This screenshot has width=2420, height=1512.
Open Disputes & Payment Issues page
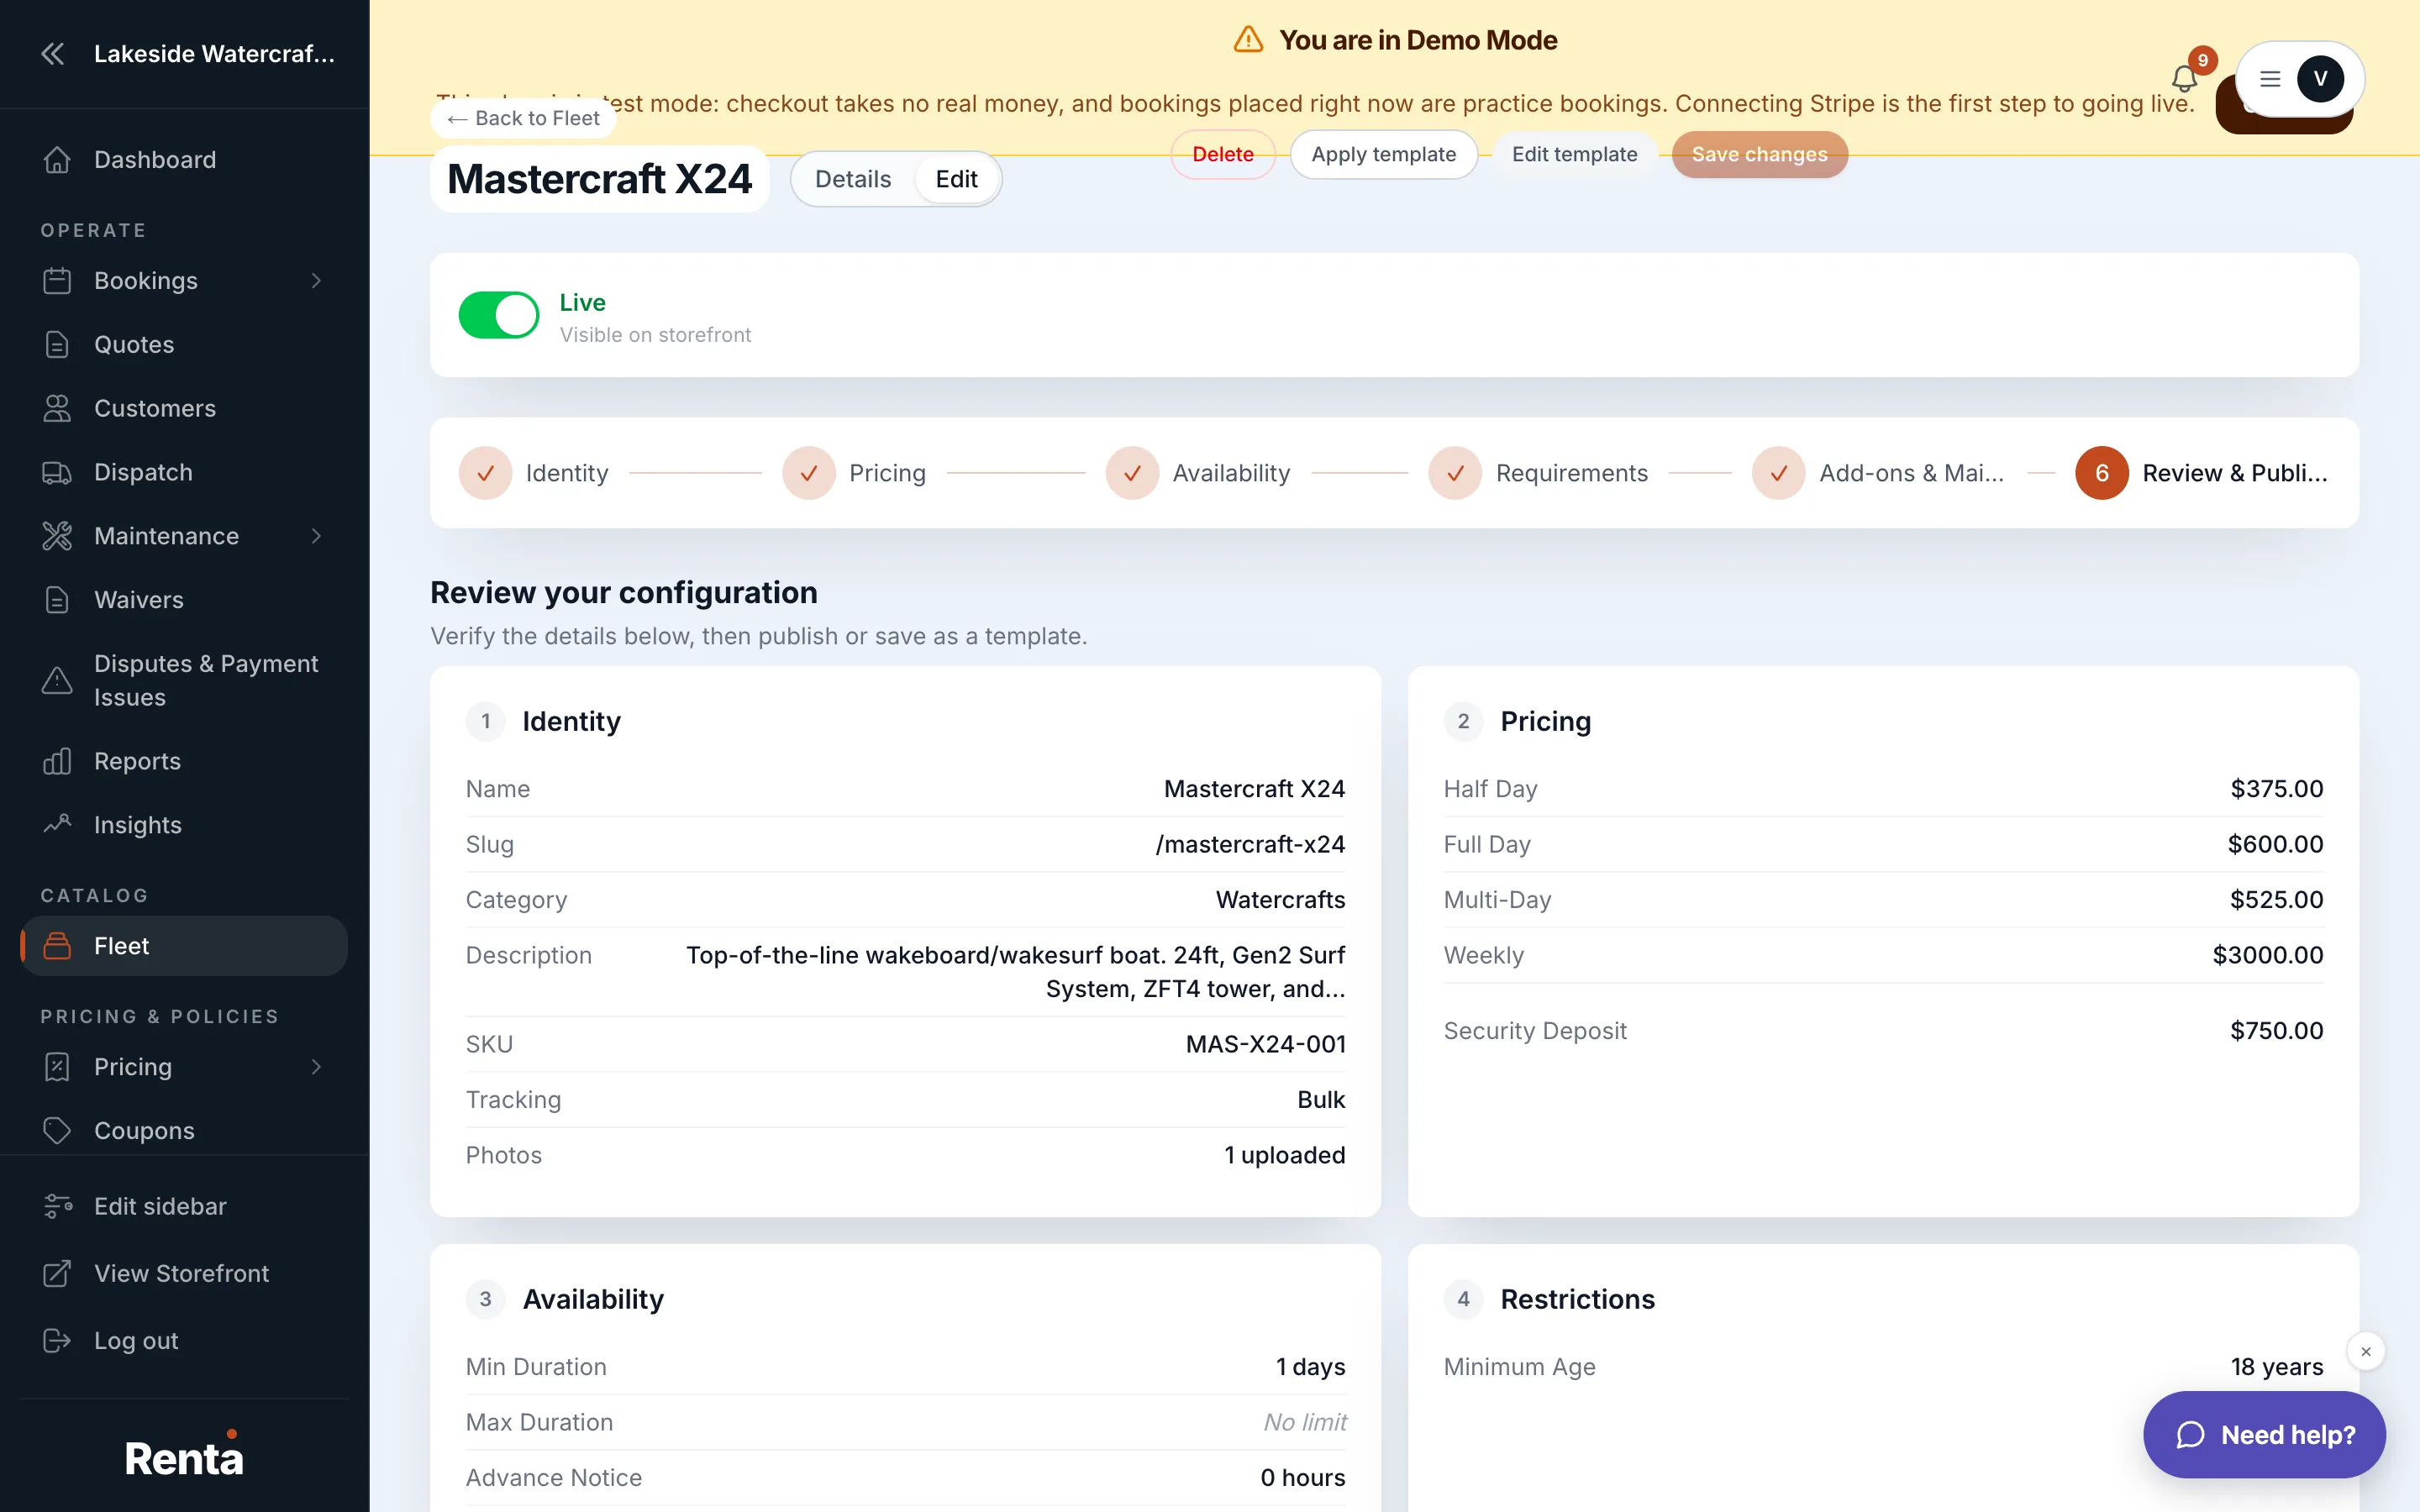(x=184, y=681)
